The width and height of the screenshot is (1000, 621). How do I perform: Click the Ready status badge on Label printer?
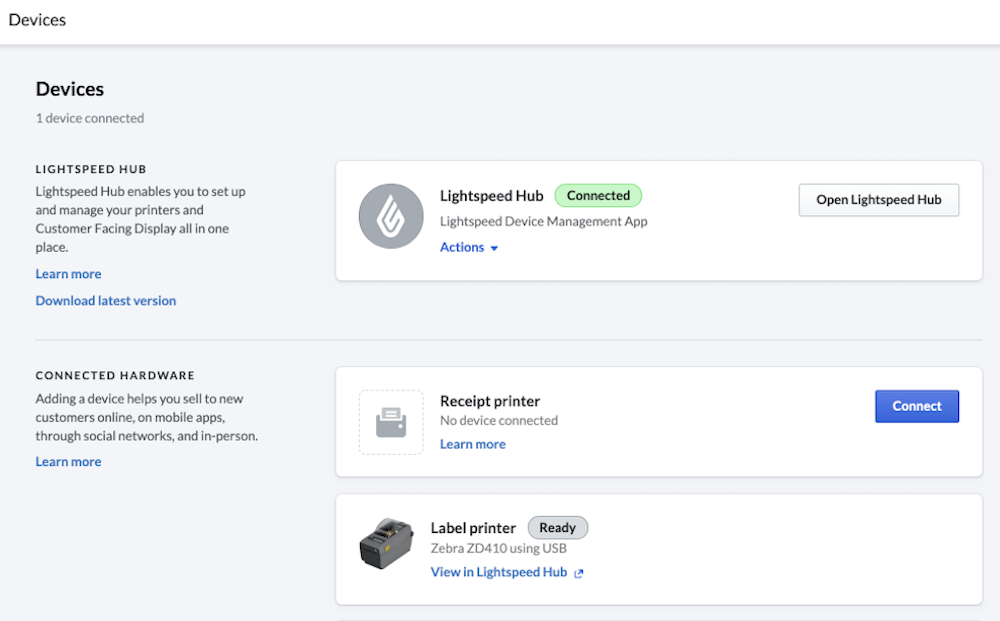558,528
